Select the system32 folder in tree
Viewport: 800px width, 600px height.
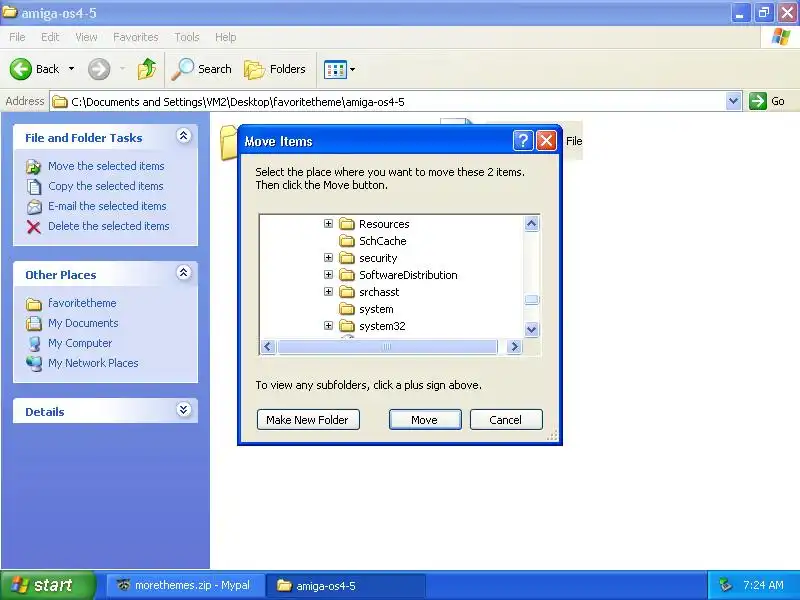click(x=382, y=327)
